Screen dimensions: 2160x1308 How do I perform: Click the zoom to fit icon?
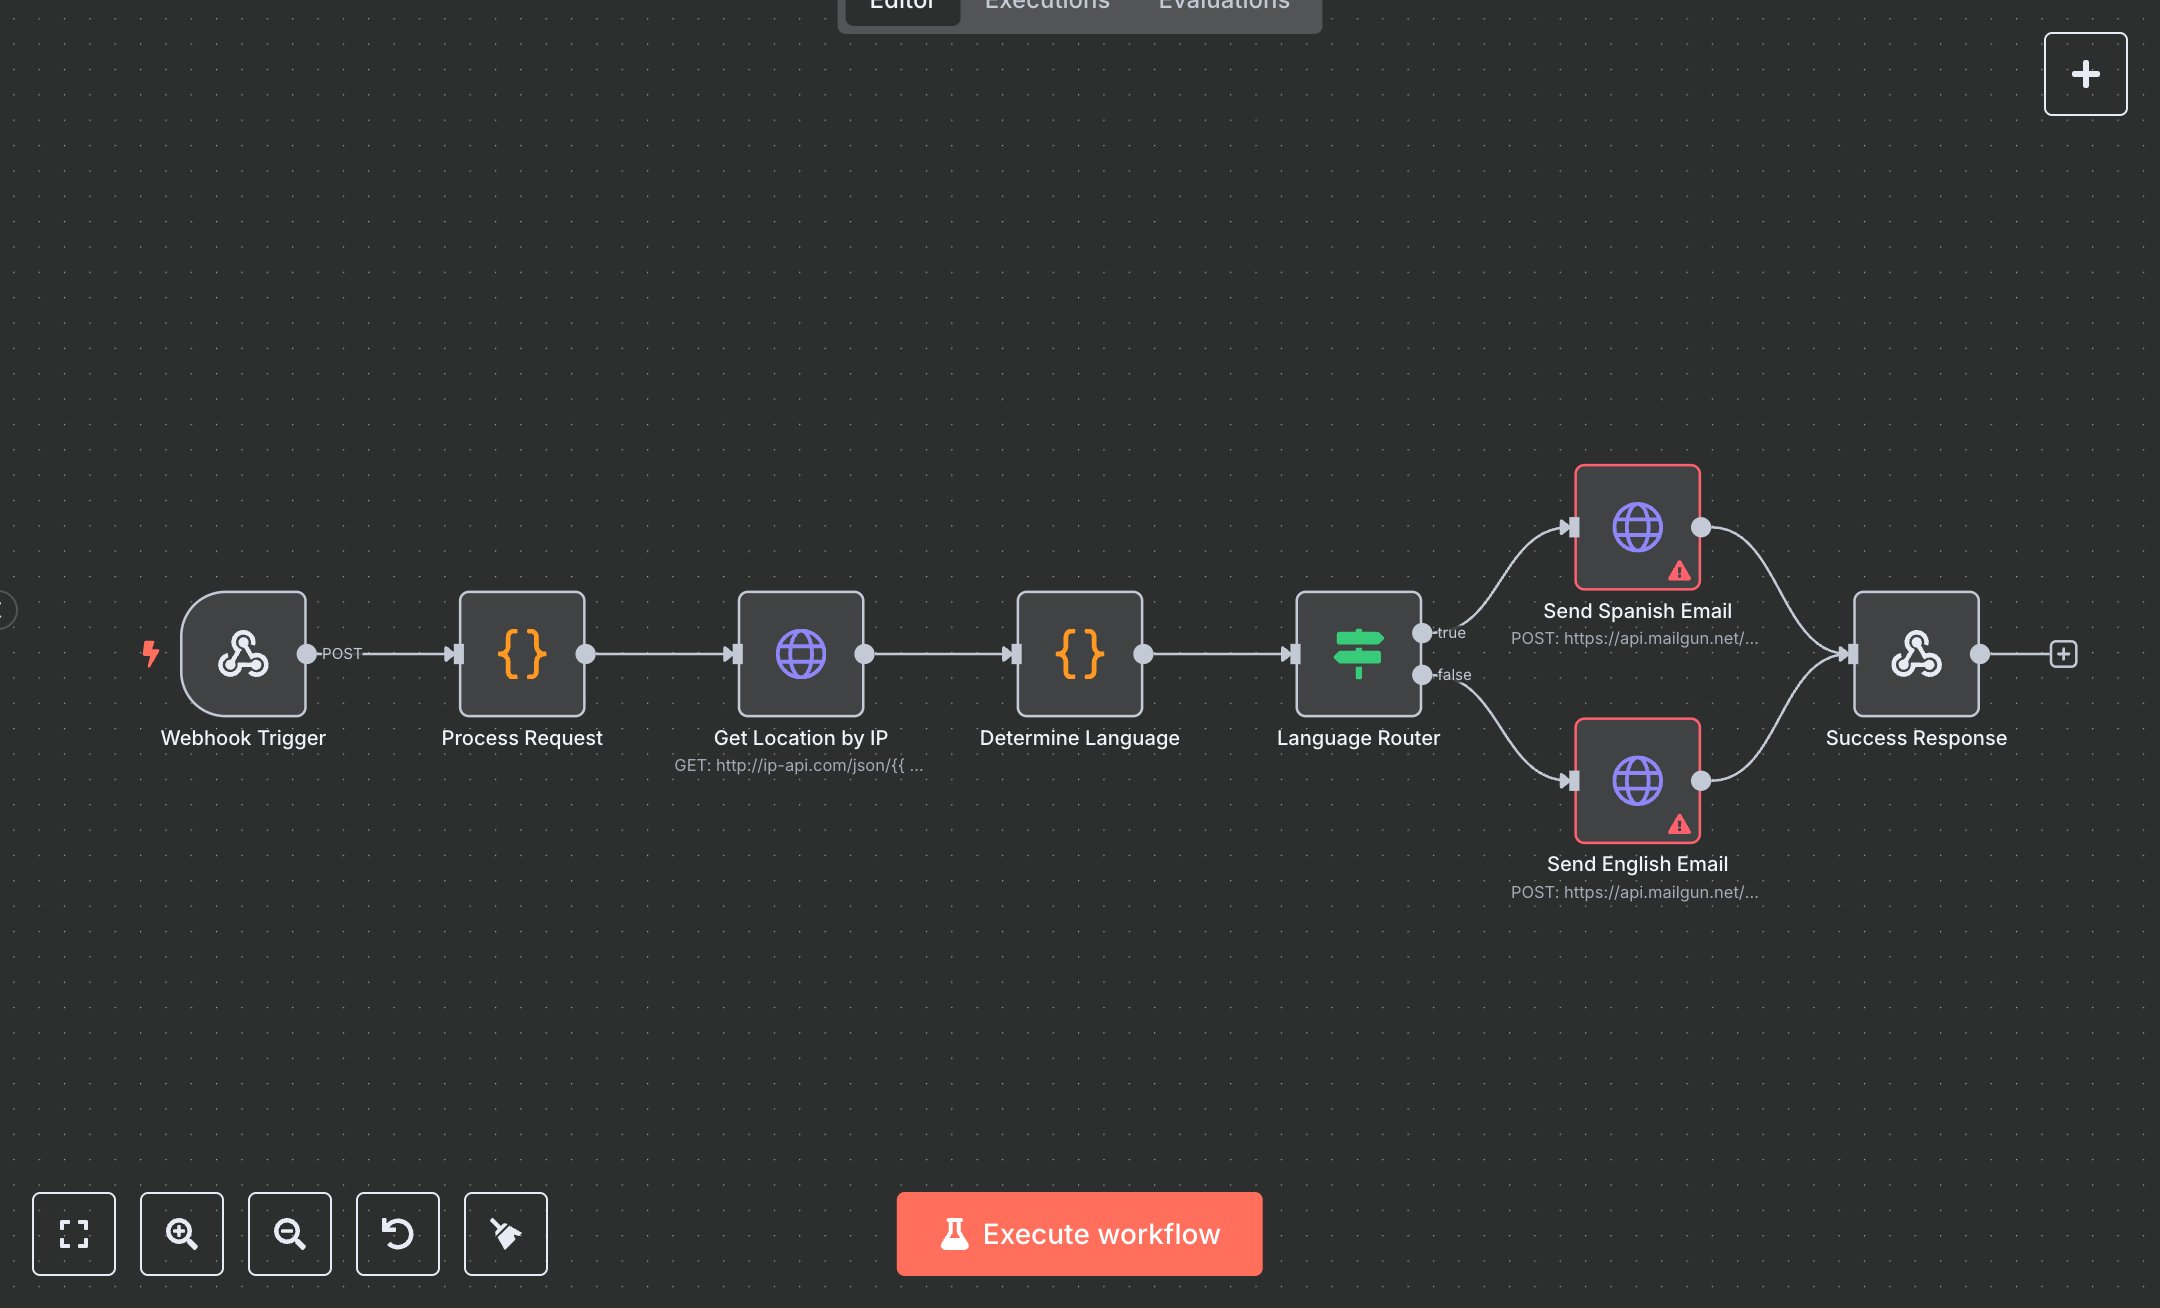click(x=74, y=1234)
